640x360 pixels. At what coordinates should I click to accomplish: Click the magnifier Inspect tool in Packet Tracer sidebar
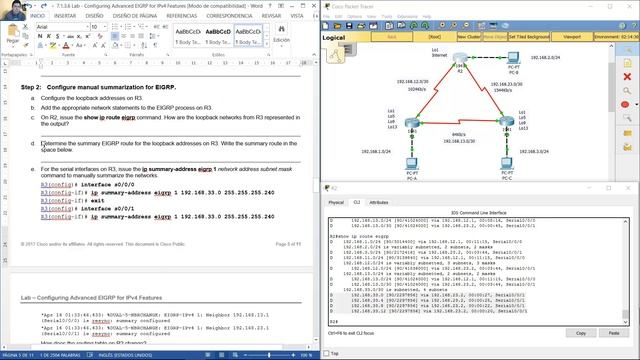coord(627,91)
